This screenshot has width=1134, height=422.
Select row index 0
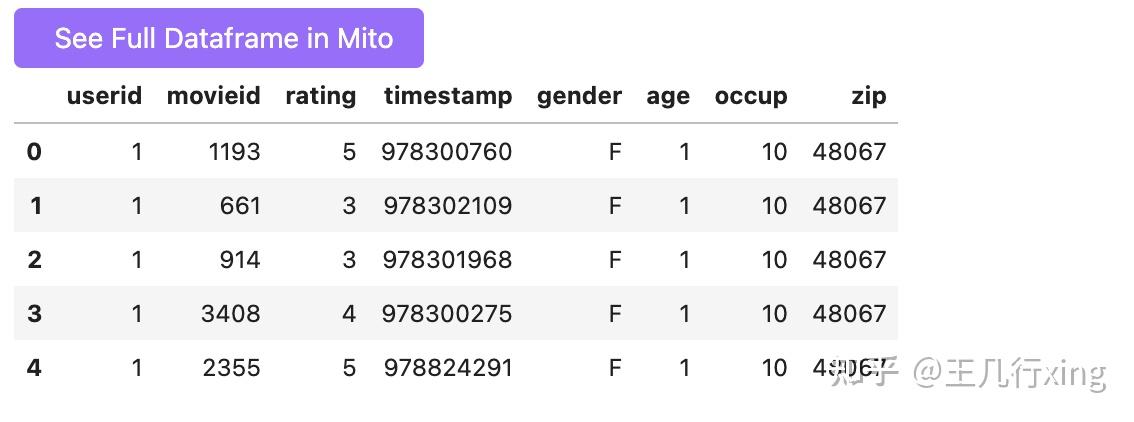point(34,152)
